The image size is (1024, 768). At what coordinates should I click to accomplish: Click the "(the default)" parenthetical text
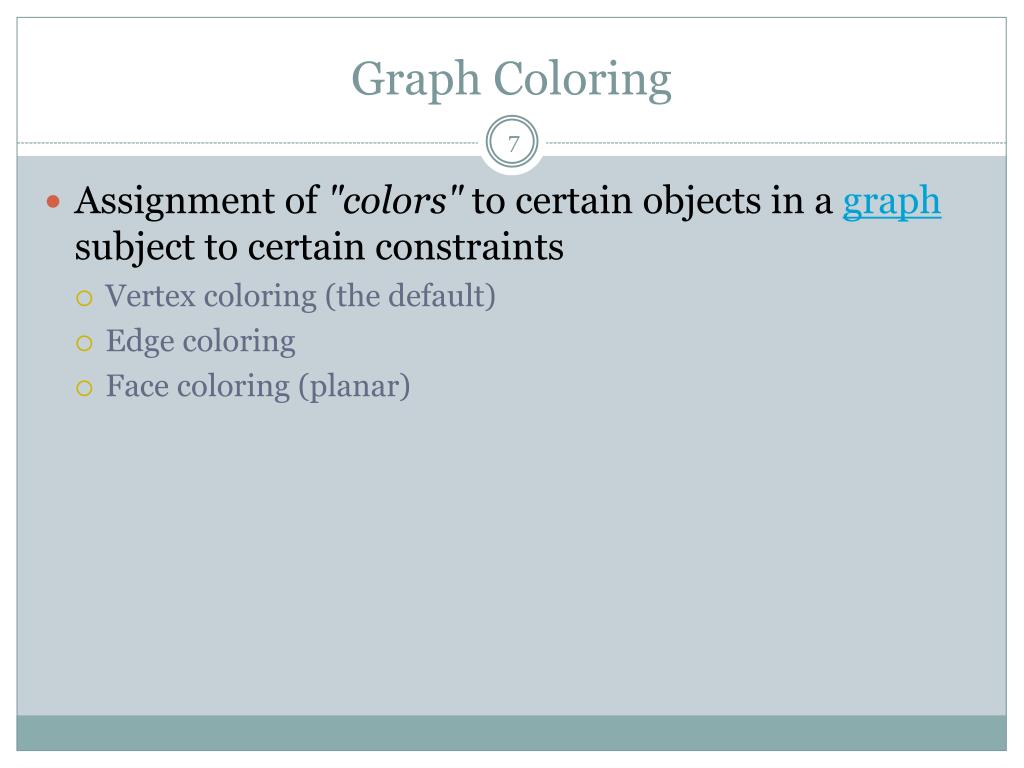411,296
